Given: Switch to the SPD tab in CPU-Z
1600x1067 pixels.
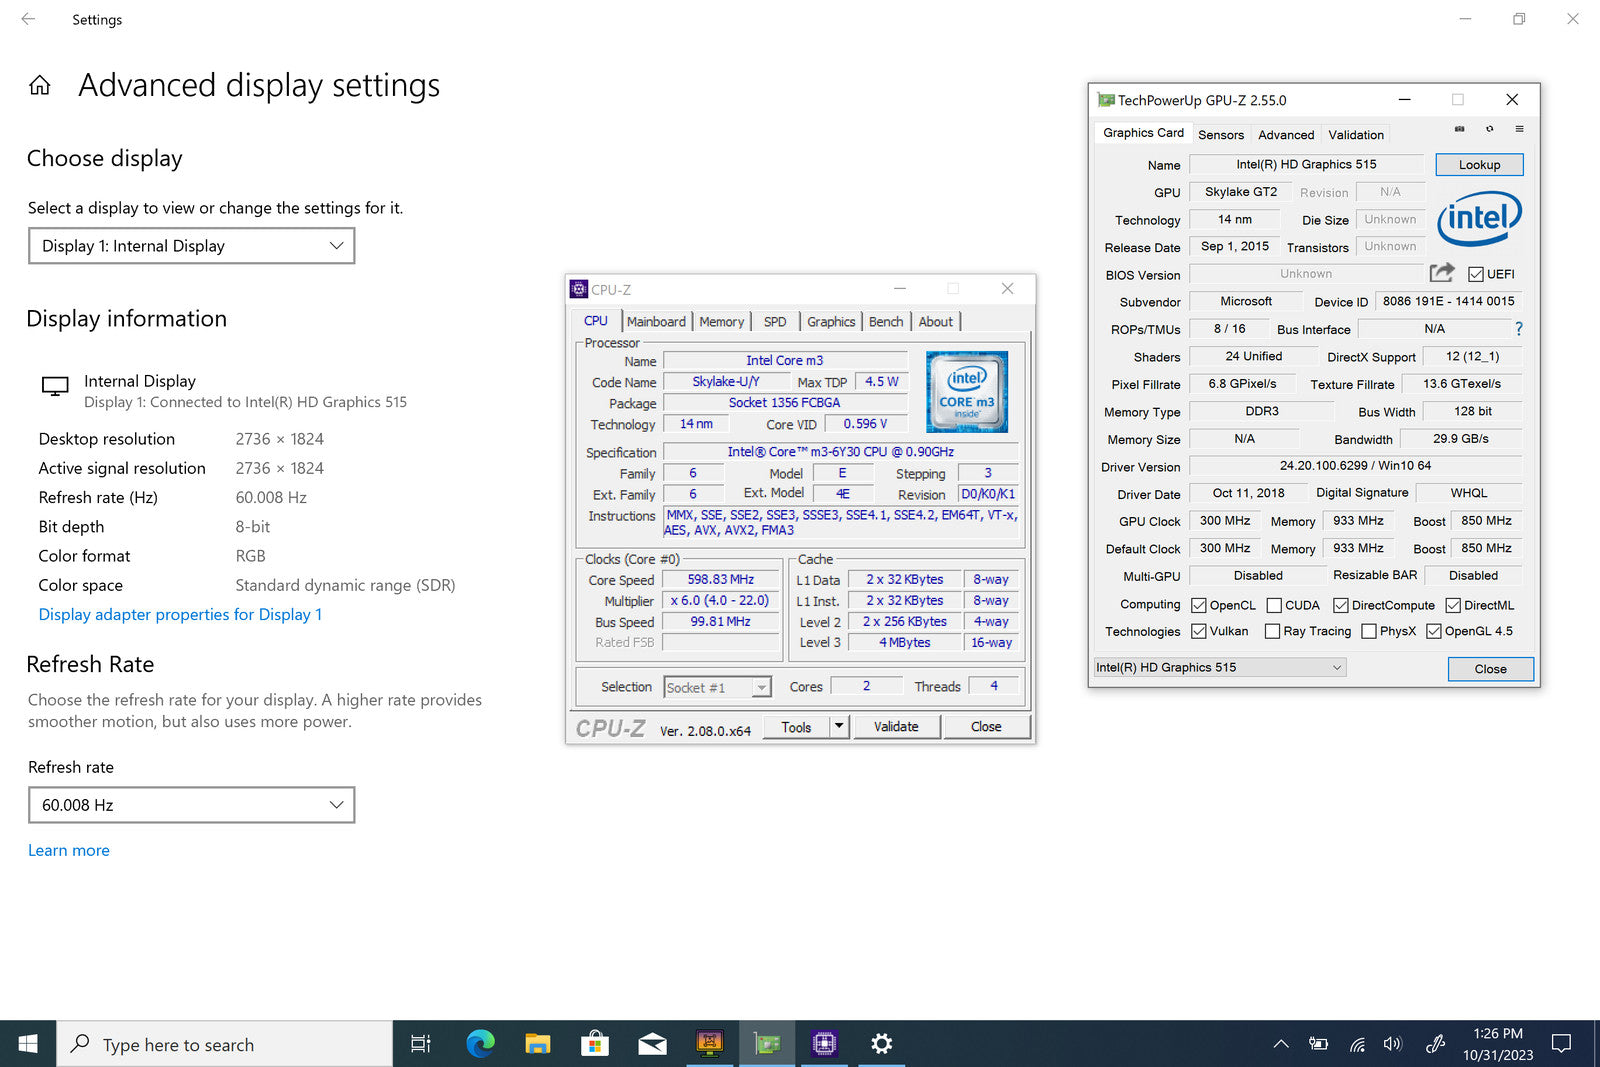Looking at the screenshot, I should point(775,321).
